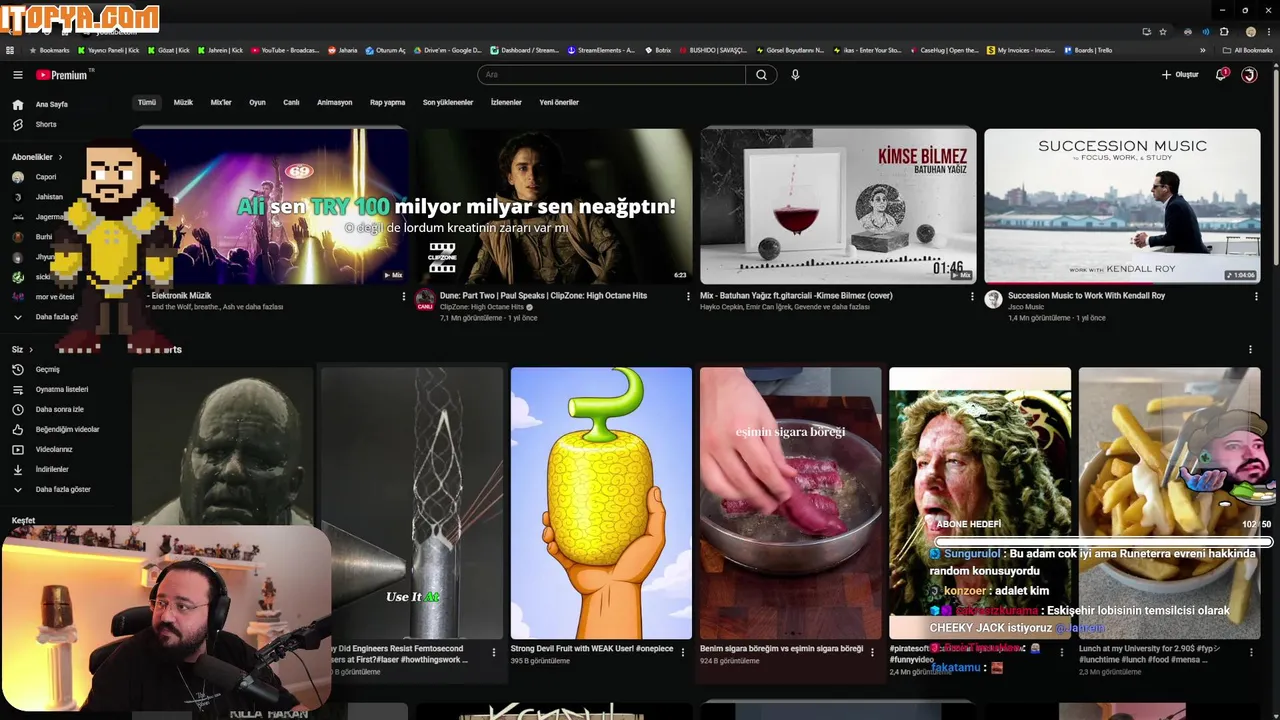1280x720 pixels.
Task: Open the Oluştur create menu
Action: tap(1180, 75)
